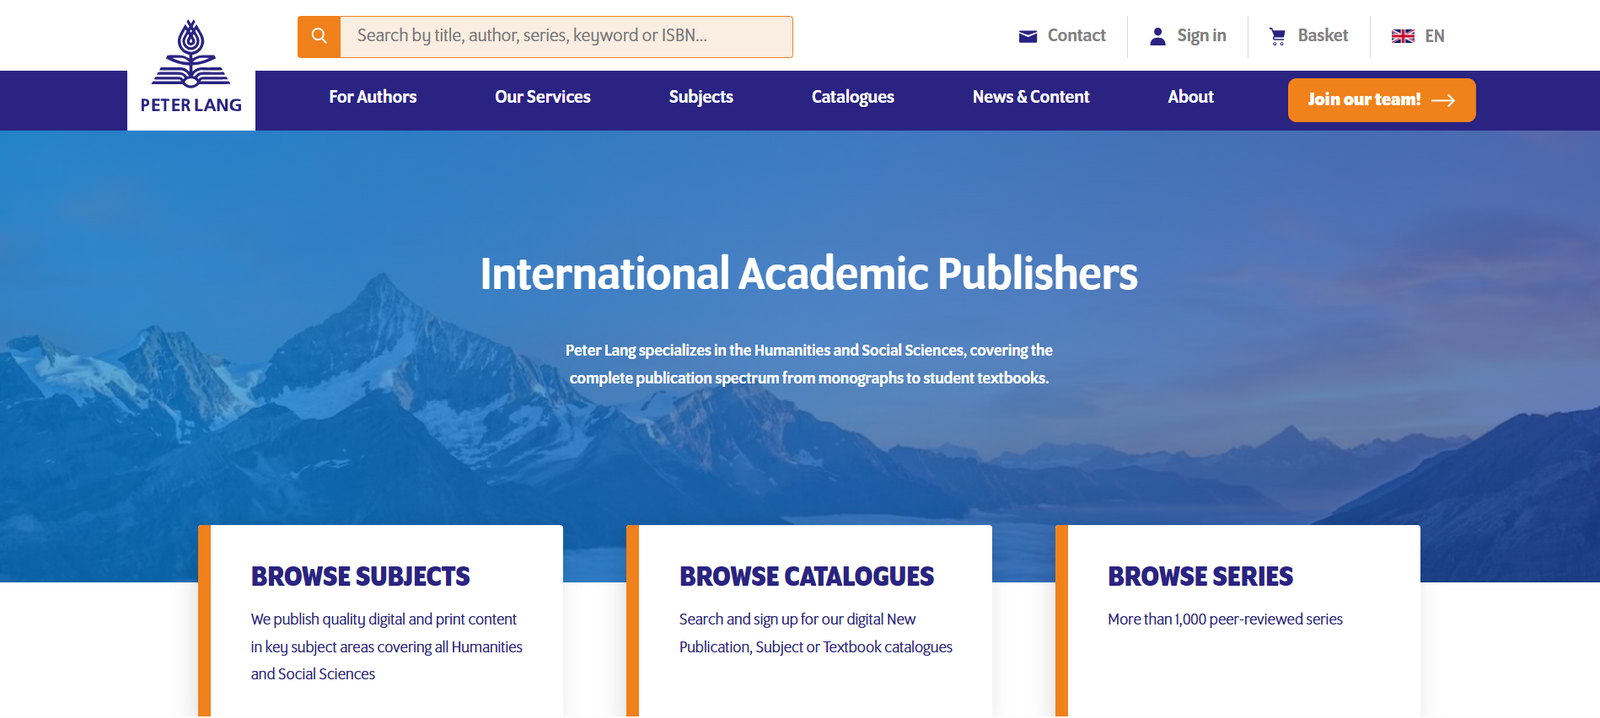The height and width of the screenshot is (718, 1600).
Task: Open the Browse Series card
Action: pyautogui.click(x=1200, y=577)
